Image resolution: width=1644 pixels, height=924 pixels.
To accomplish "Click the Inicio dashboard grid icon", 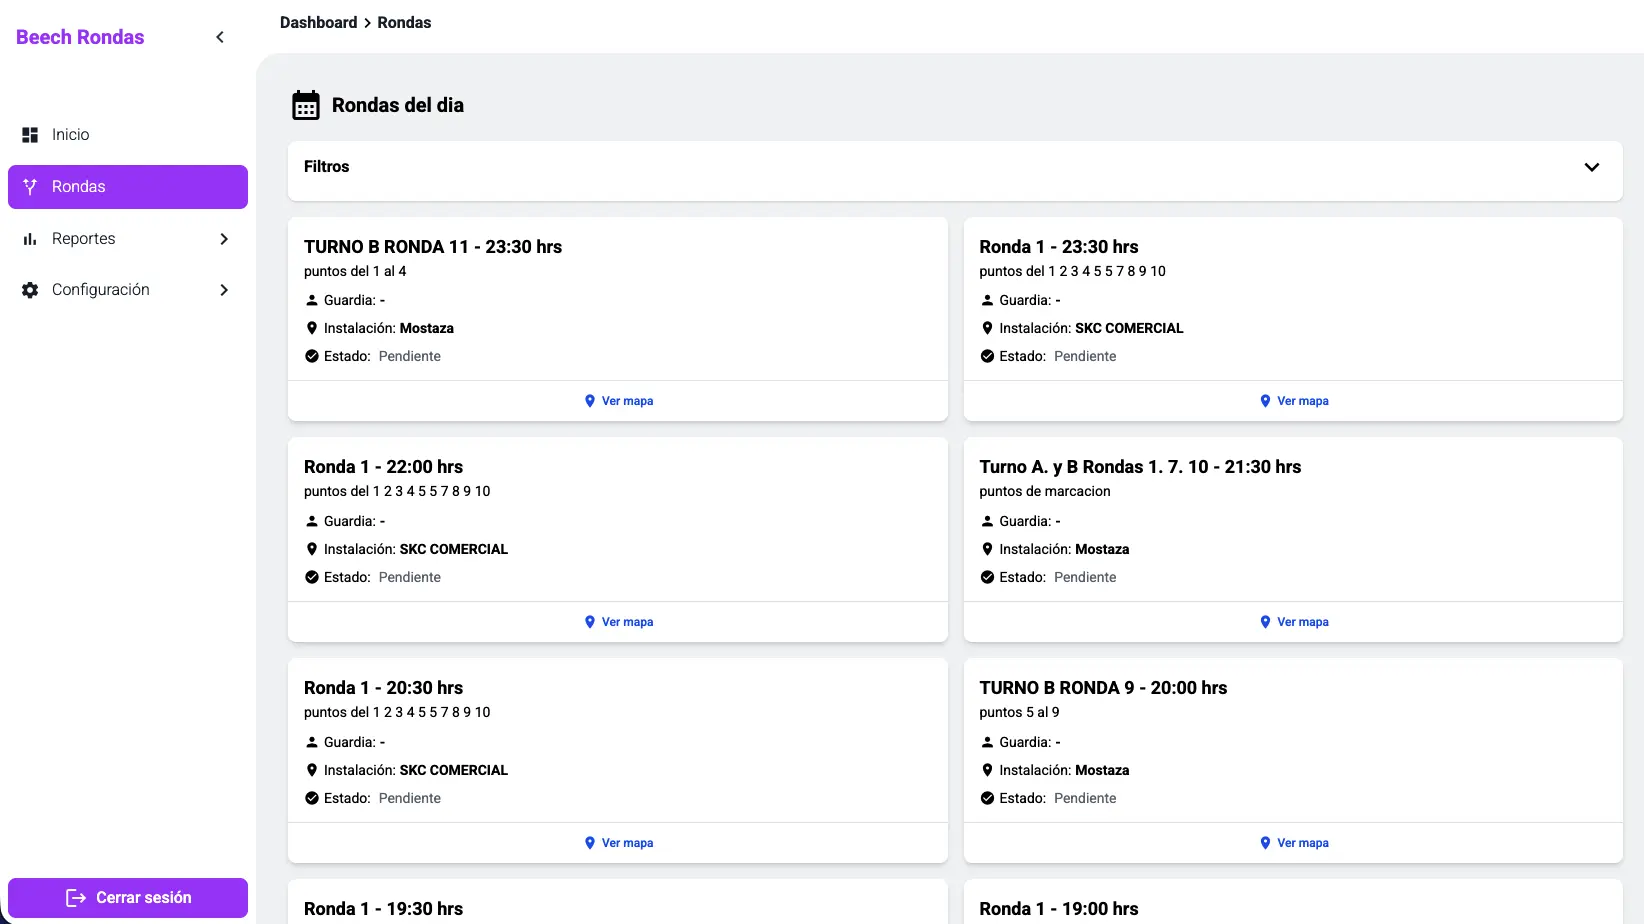I will (30, 135).
